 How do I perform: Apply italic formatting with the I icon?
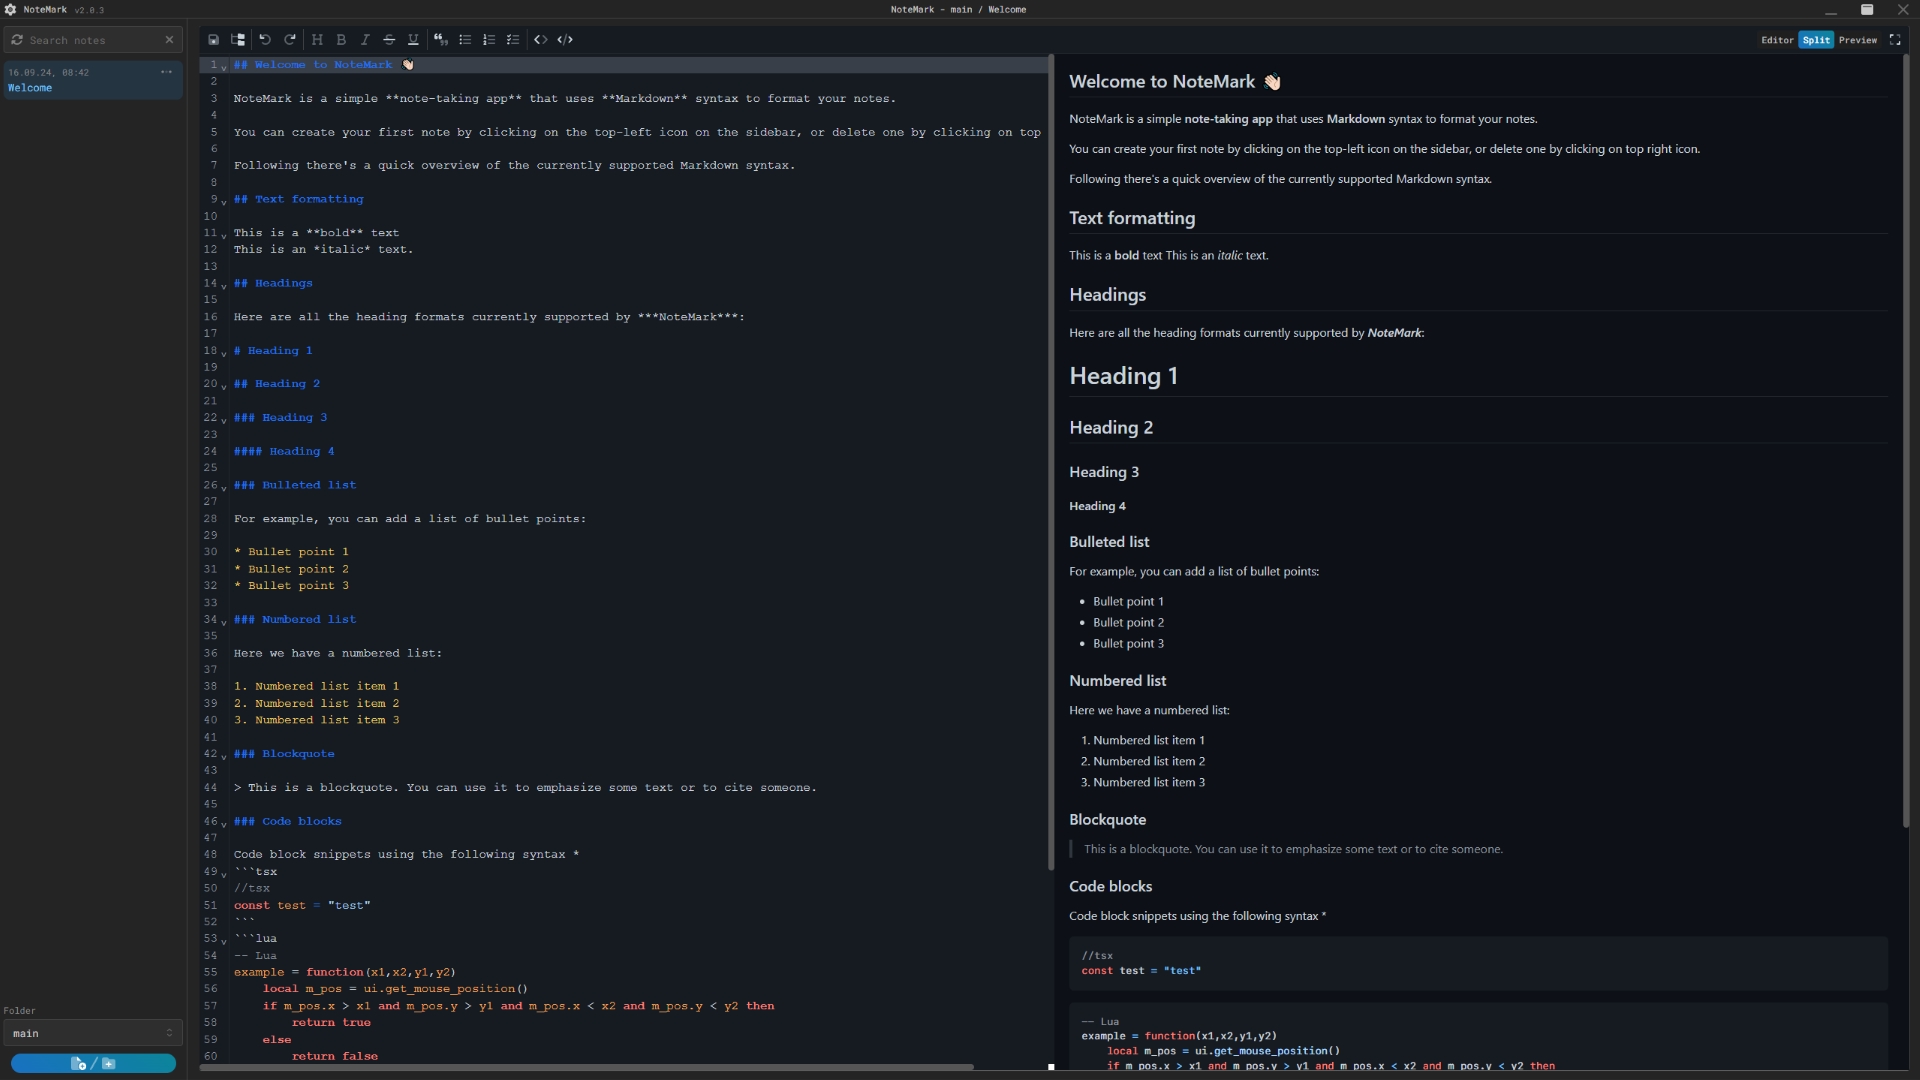(365, 40)
